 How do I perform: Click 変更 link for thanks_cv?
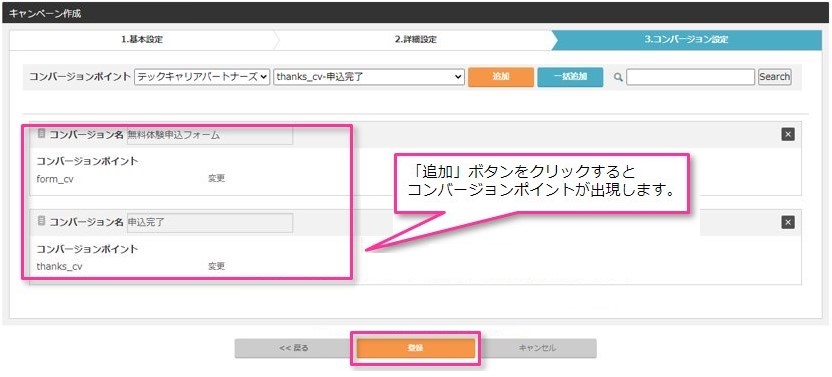click(216, 266)
